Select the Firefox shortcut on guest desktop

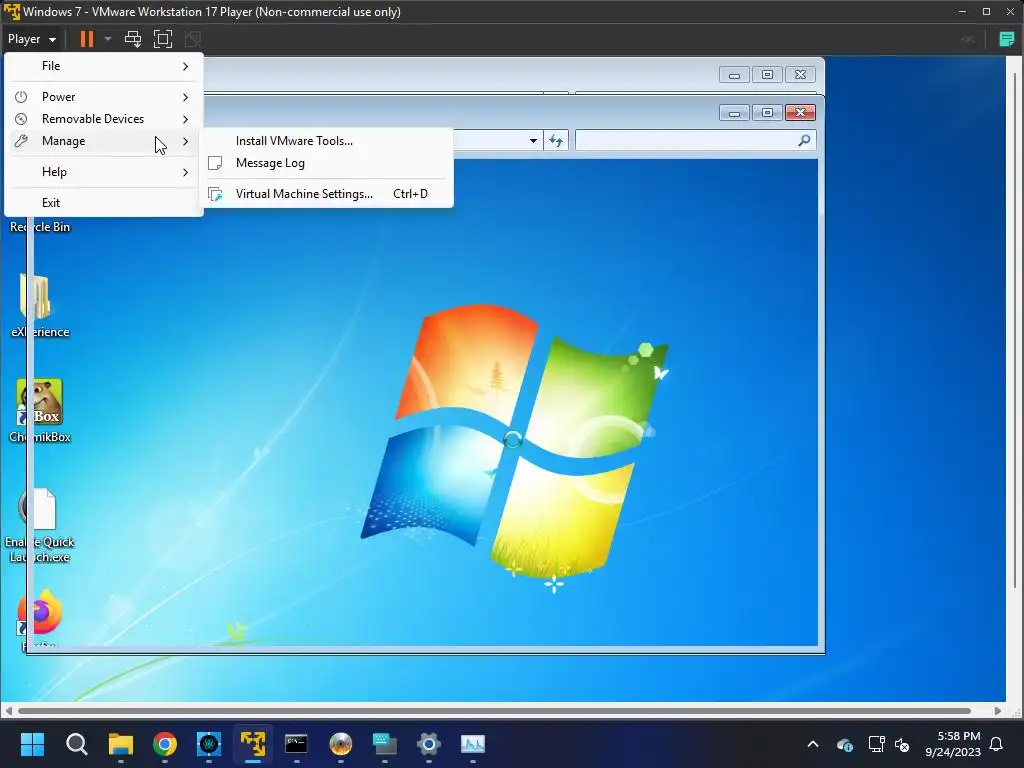(x=39, y=619)
